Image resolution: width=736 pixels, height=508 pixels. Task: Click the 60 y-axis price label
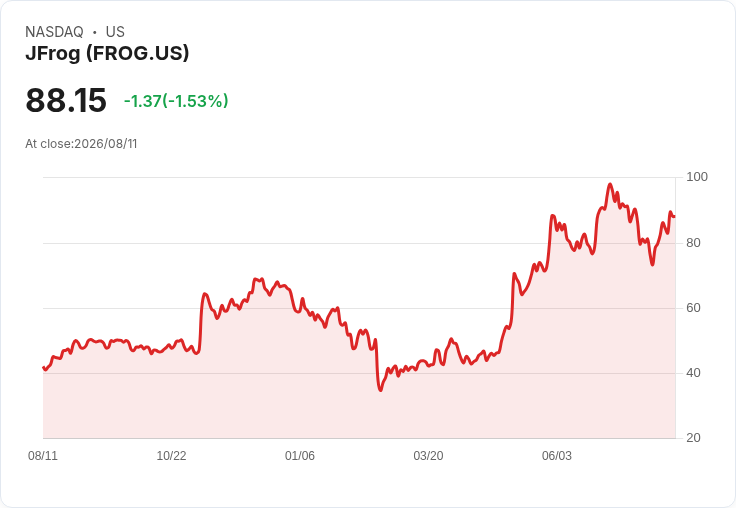click(x=693, y=308)
